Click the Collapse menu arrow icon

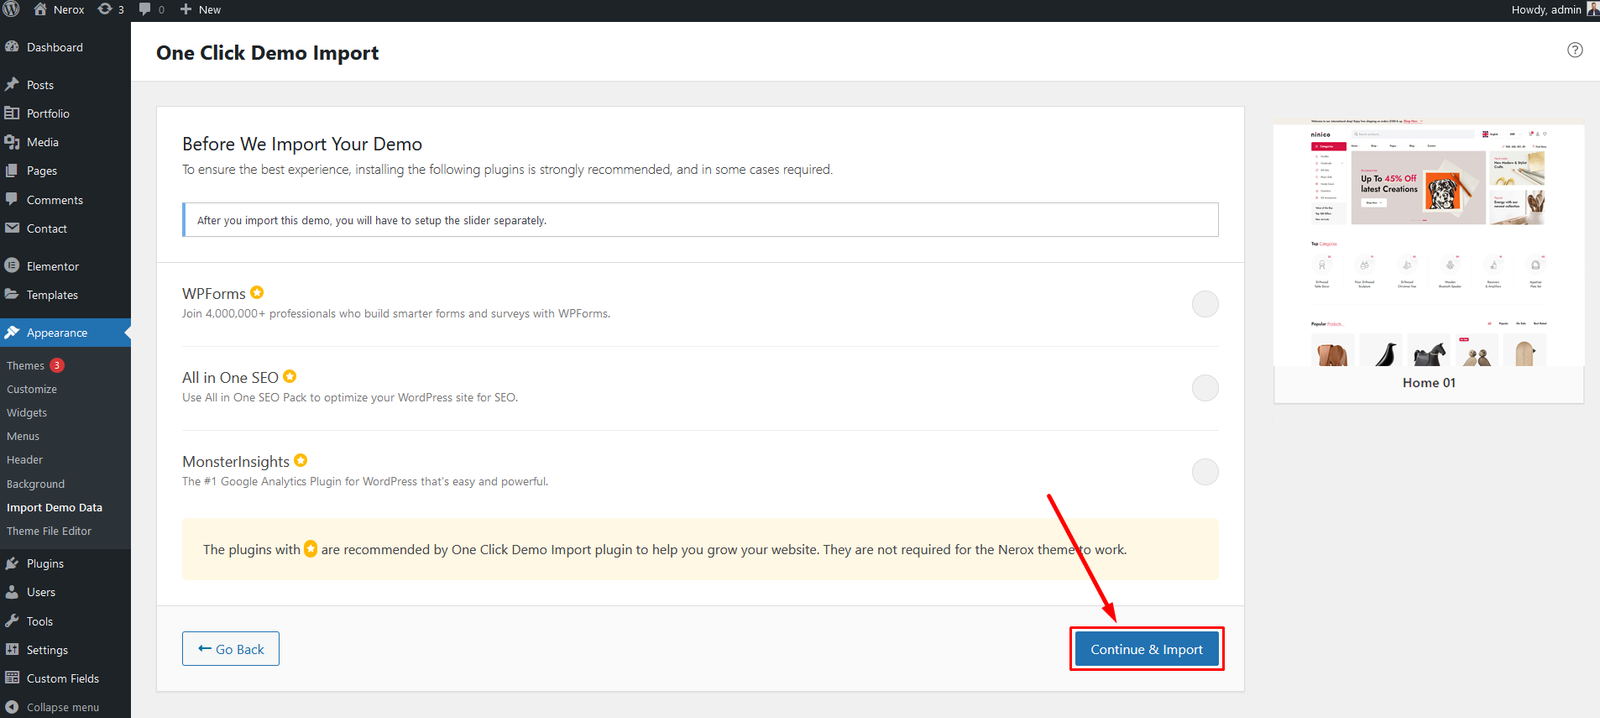point(12,707)
